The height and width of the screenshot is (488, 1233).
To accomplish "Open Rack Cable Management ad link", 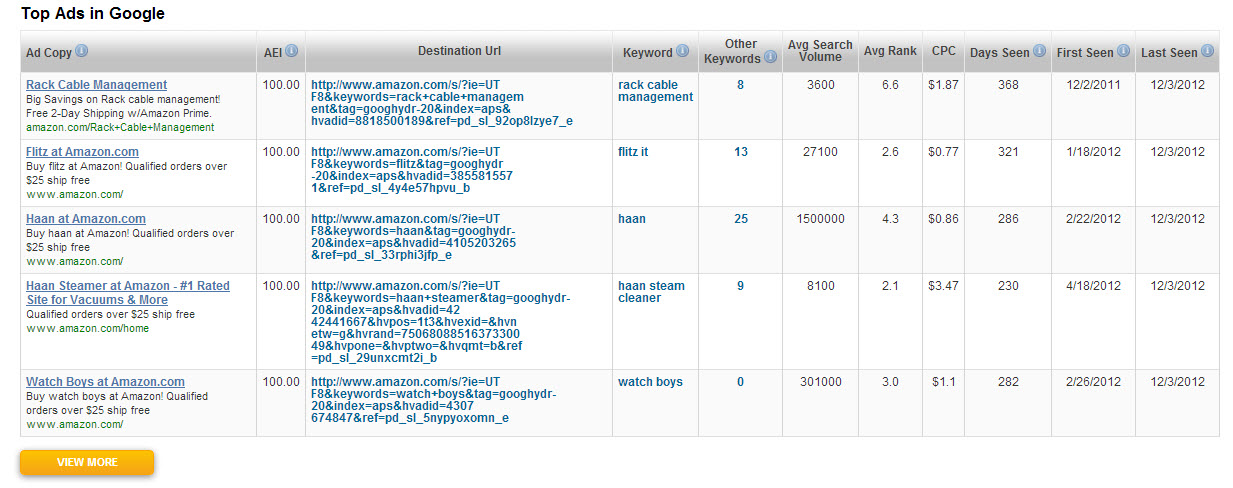I will coord(97,85).
